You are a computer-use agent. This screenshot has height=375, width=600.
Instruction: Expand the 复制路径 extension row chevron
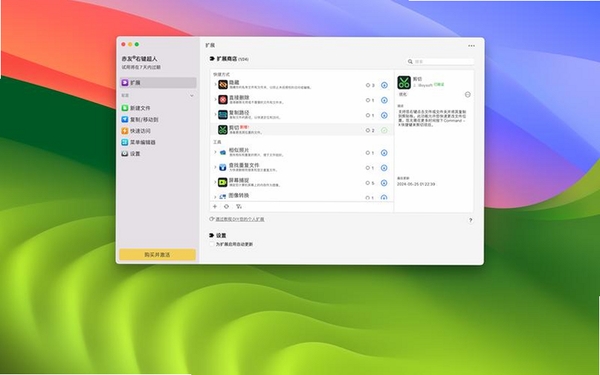[x=215, y=114]
